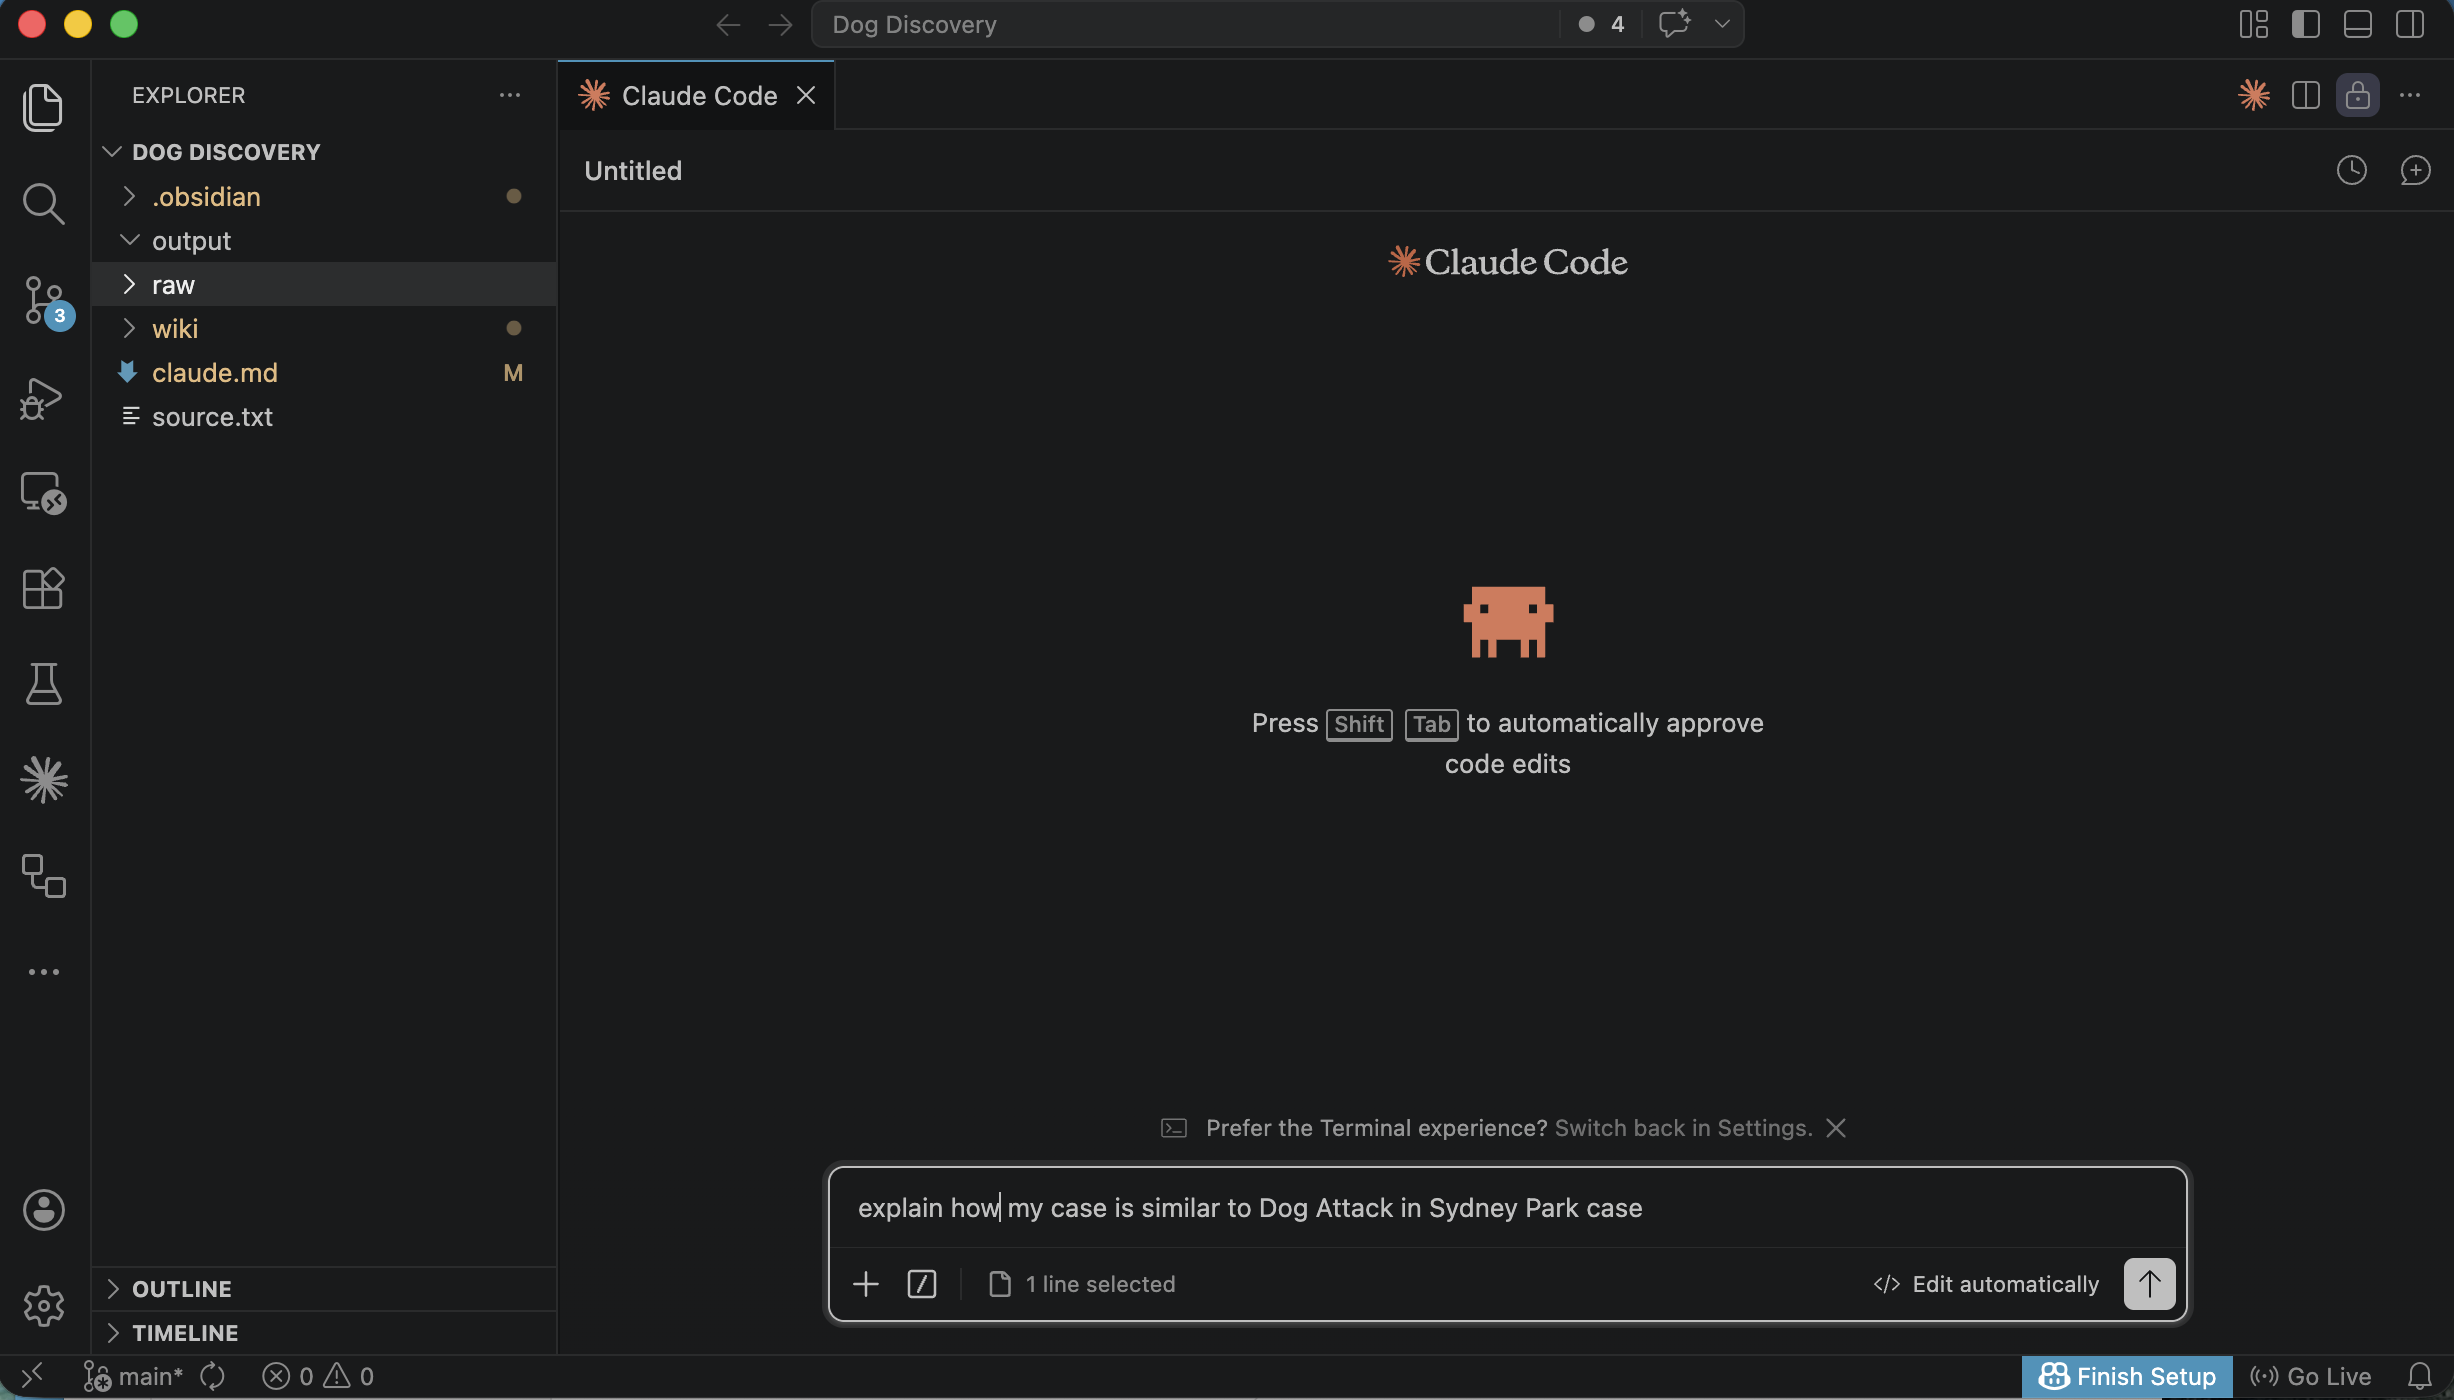2454x1400 pixels.
Task: Open the Search view in activity bar
Action: pos(43,203)
